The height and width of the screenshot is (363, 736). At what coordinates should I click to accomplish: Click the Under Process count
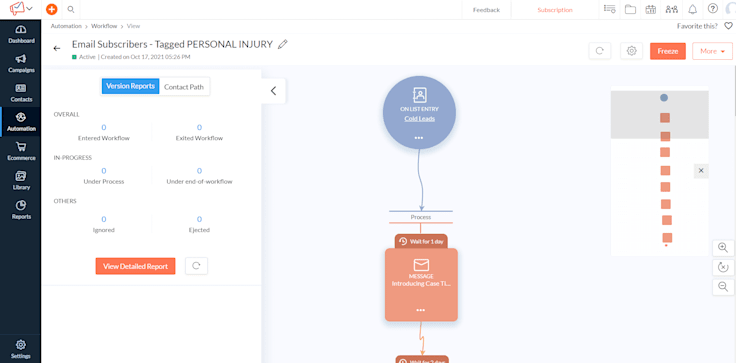104,171
